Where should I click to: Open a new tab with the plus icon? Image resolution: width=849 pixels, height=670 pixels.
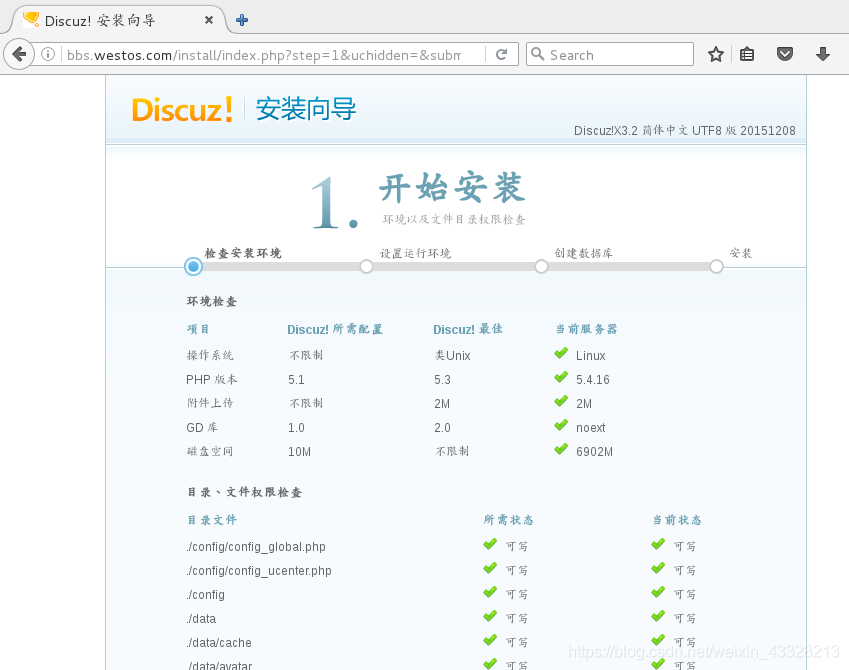click(x=242, y=20)
